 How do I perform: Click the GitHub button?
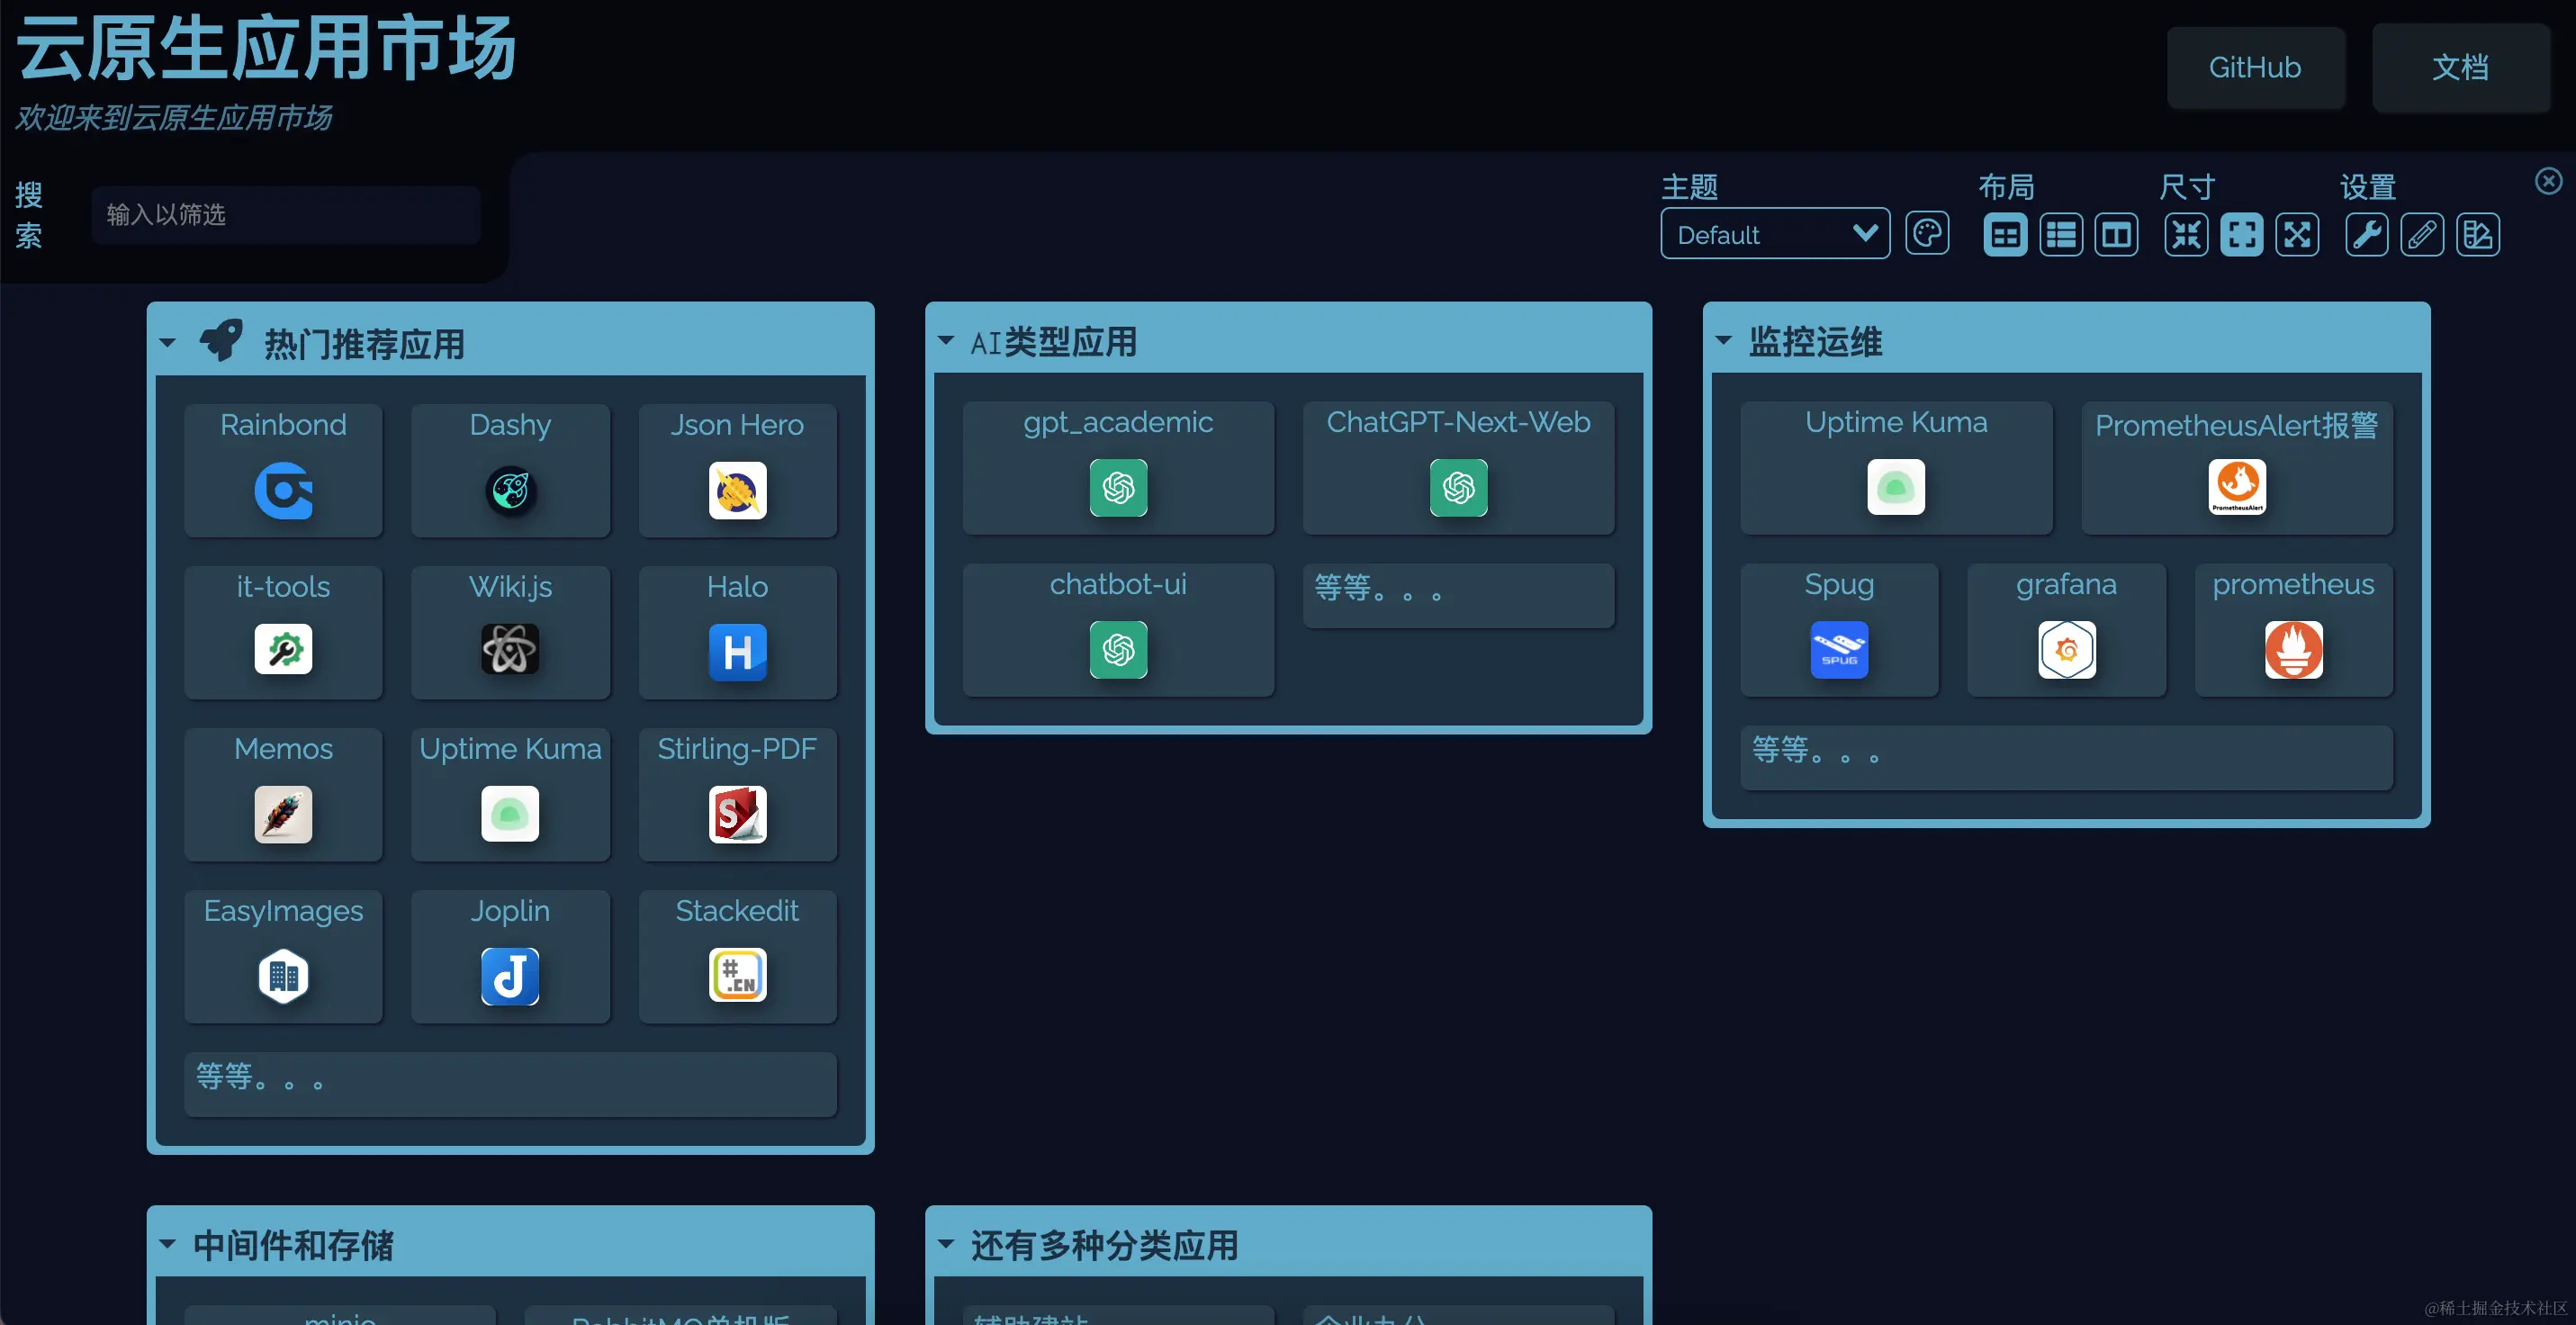pyautogui.click(x=2255, y=67)
